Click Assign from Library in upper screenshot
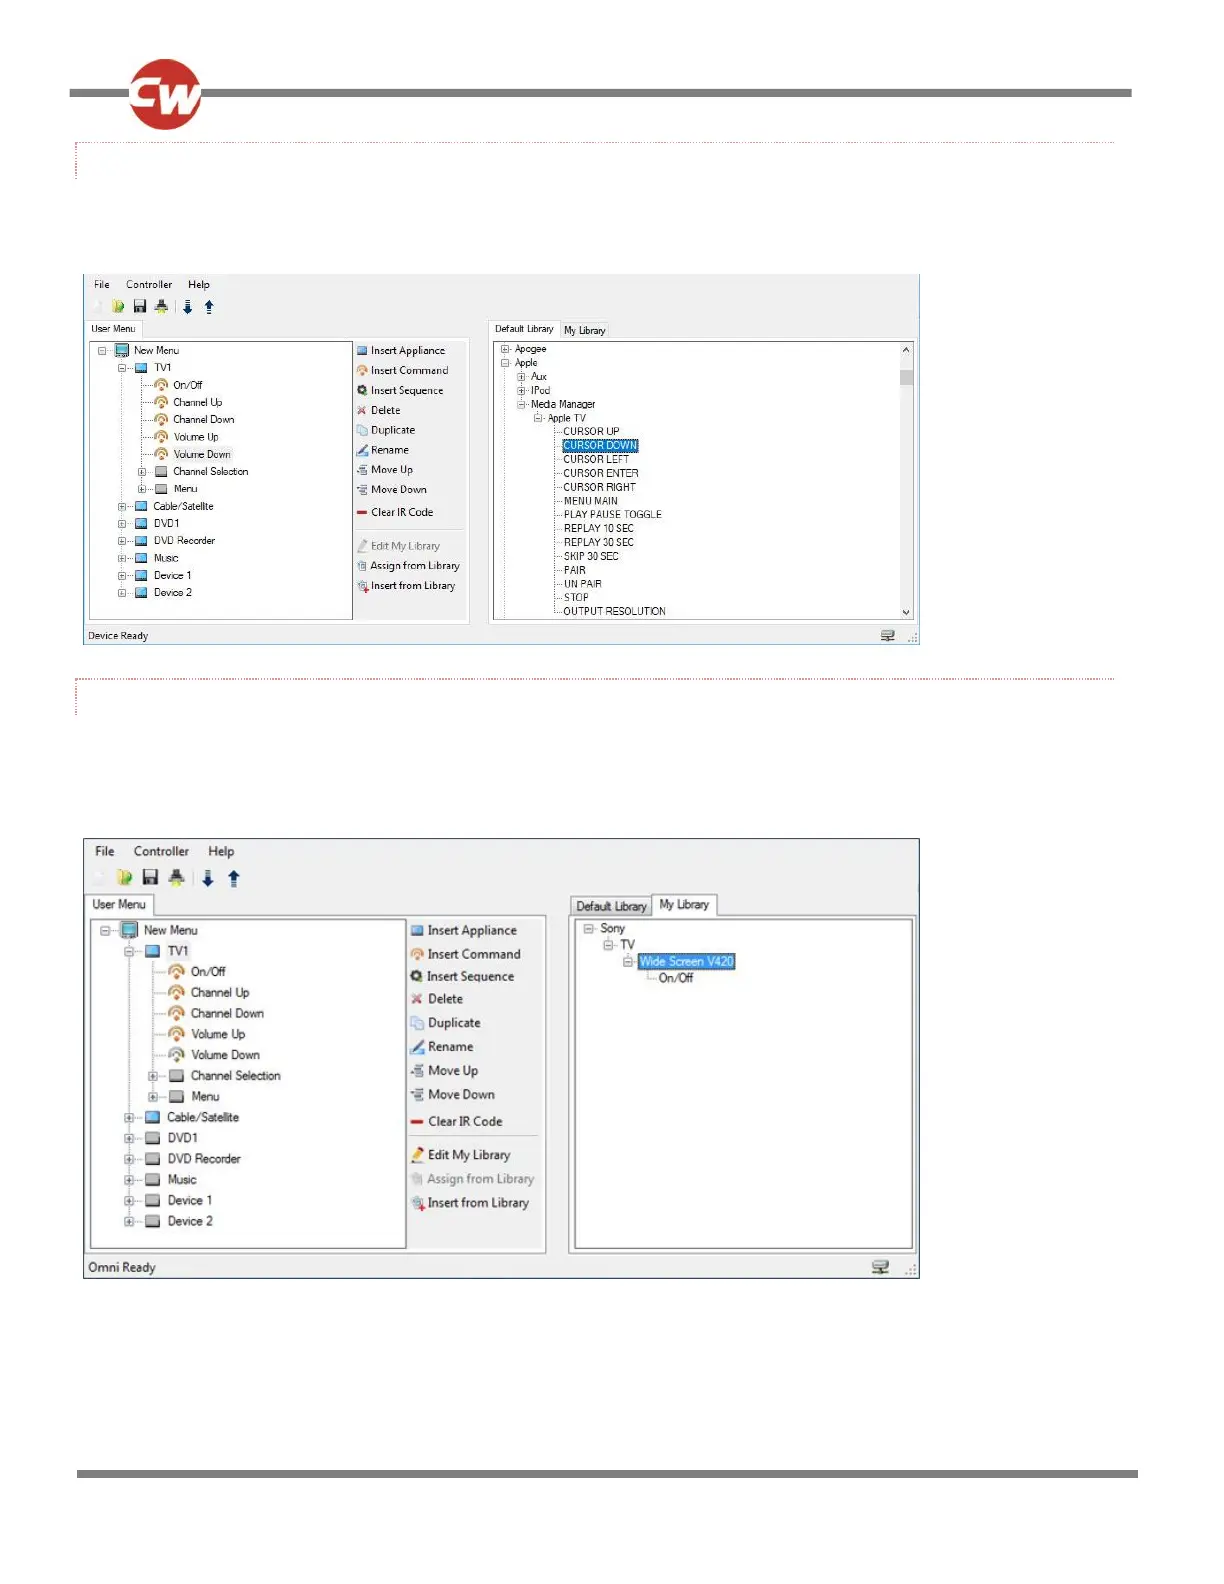 (x=408, y=566)
